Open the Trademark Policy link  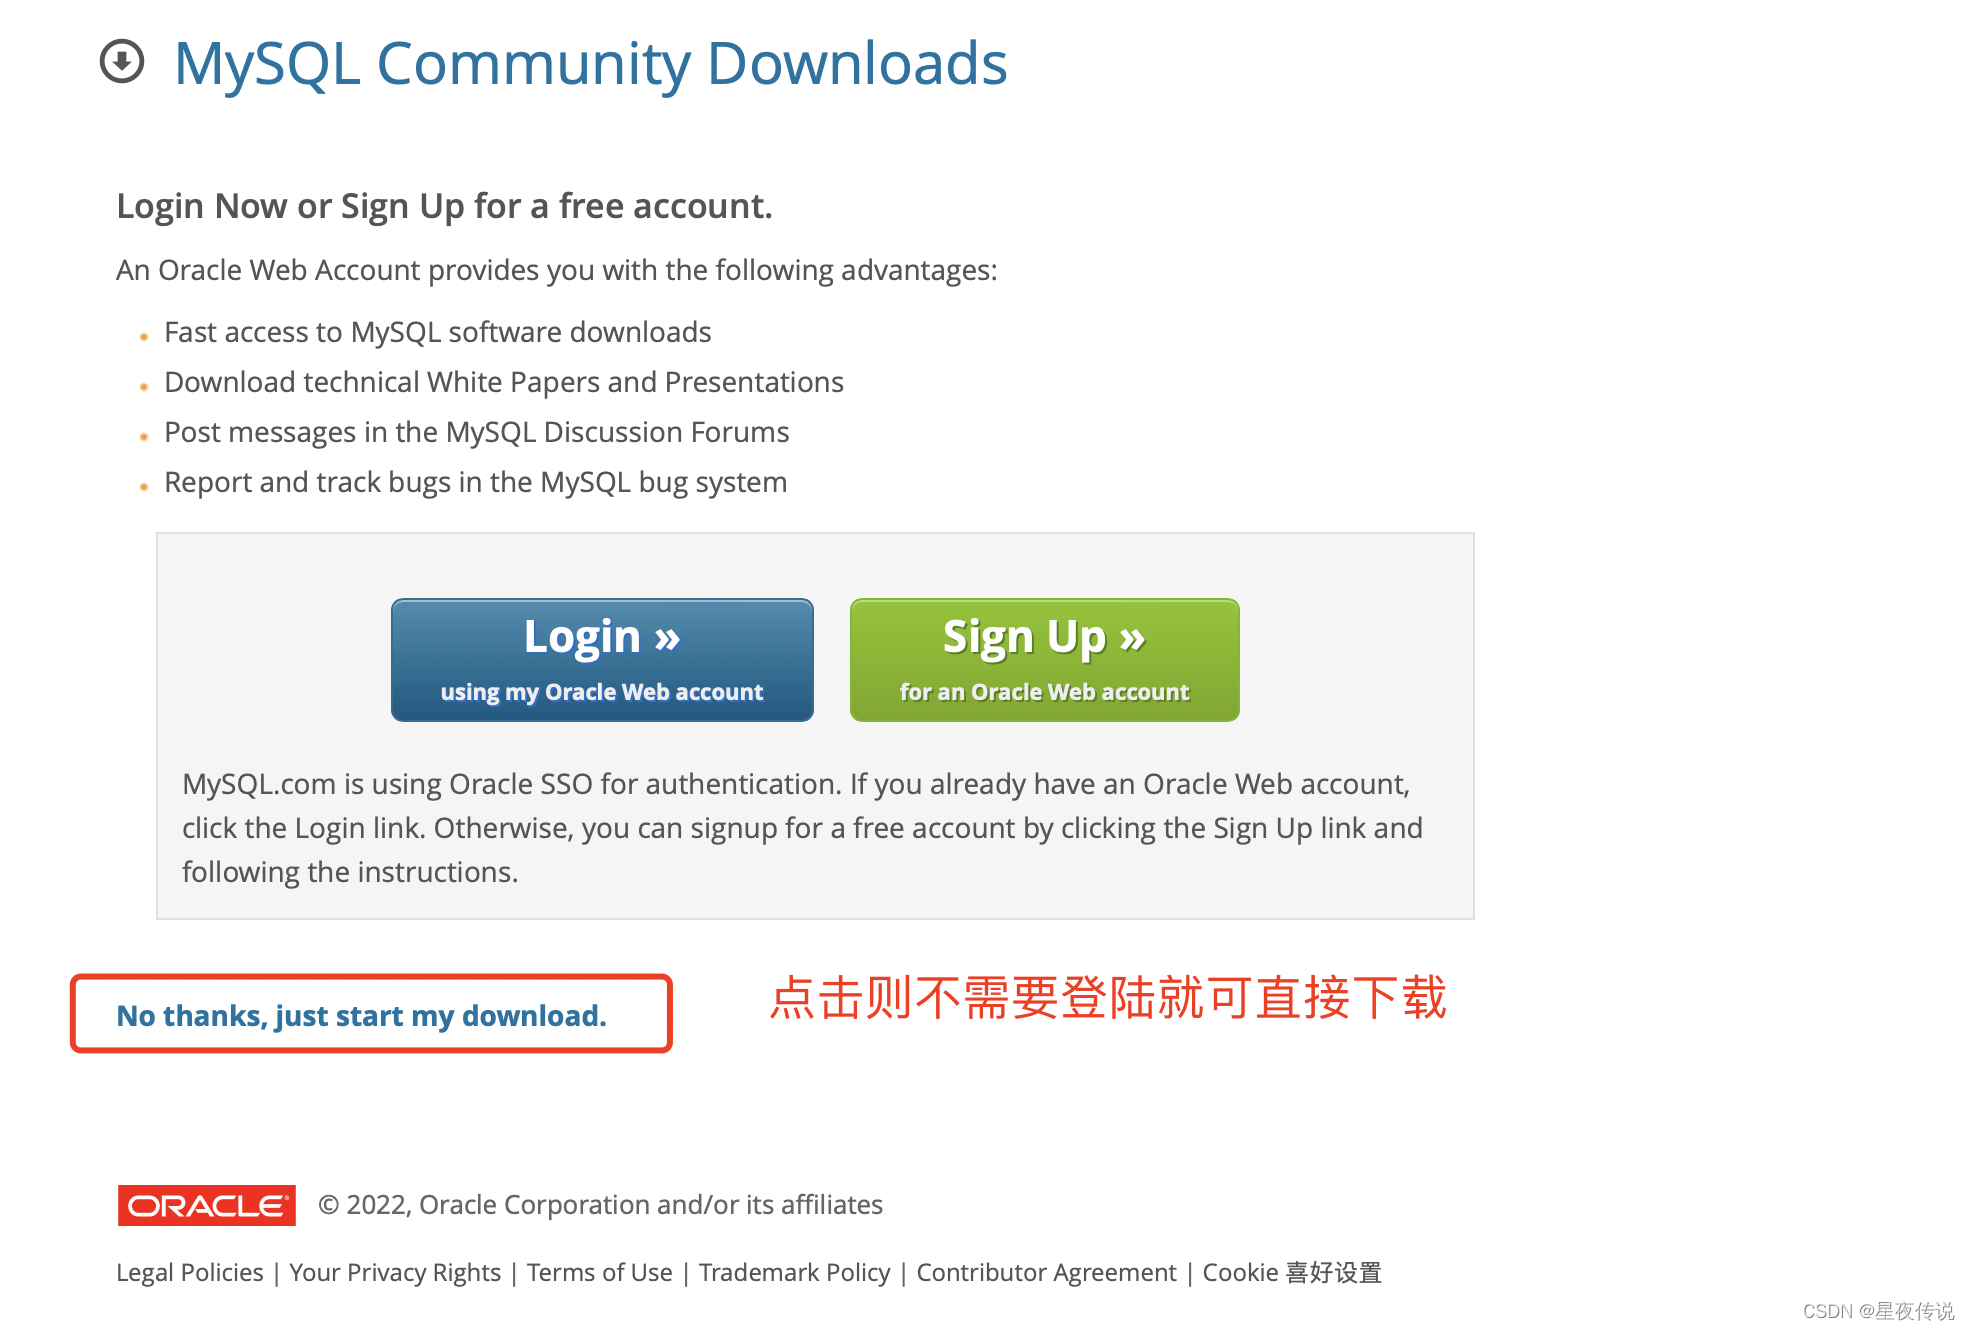[794, 1272]
